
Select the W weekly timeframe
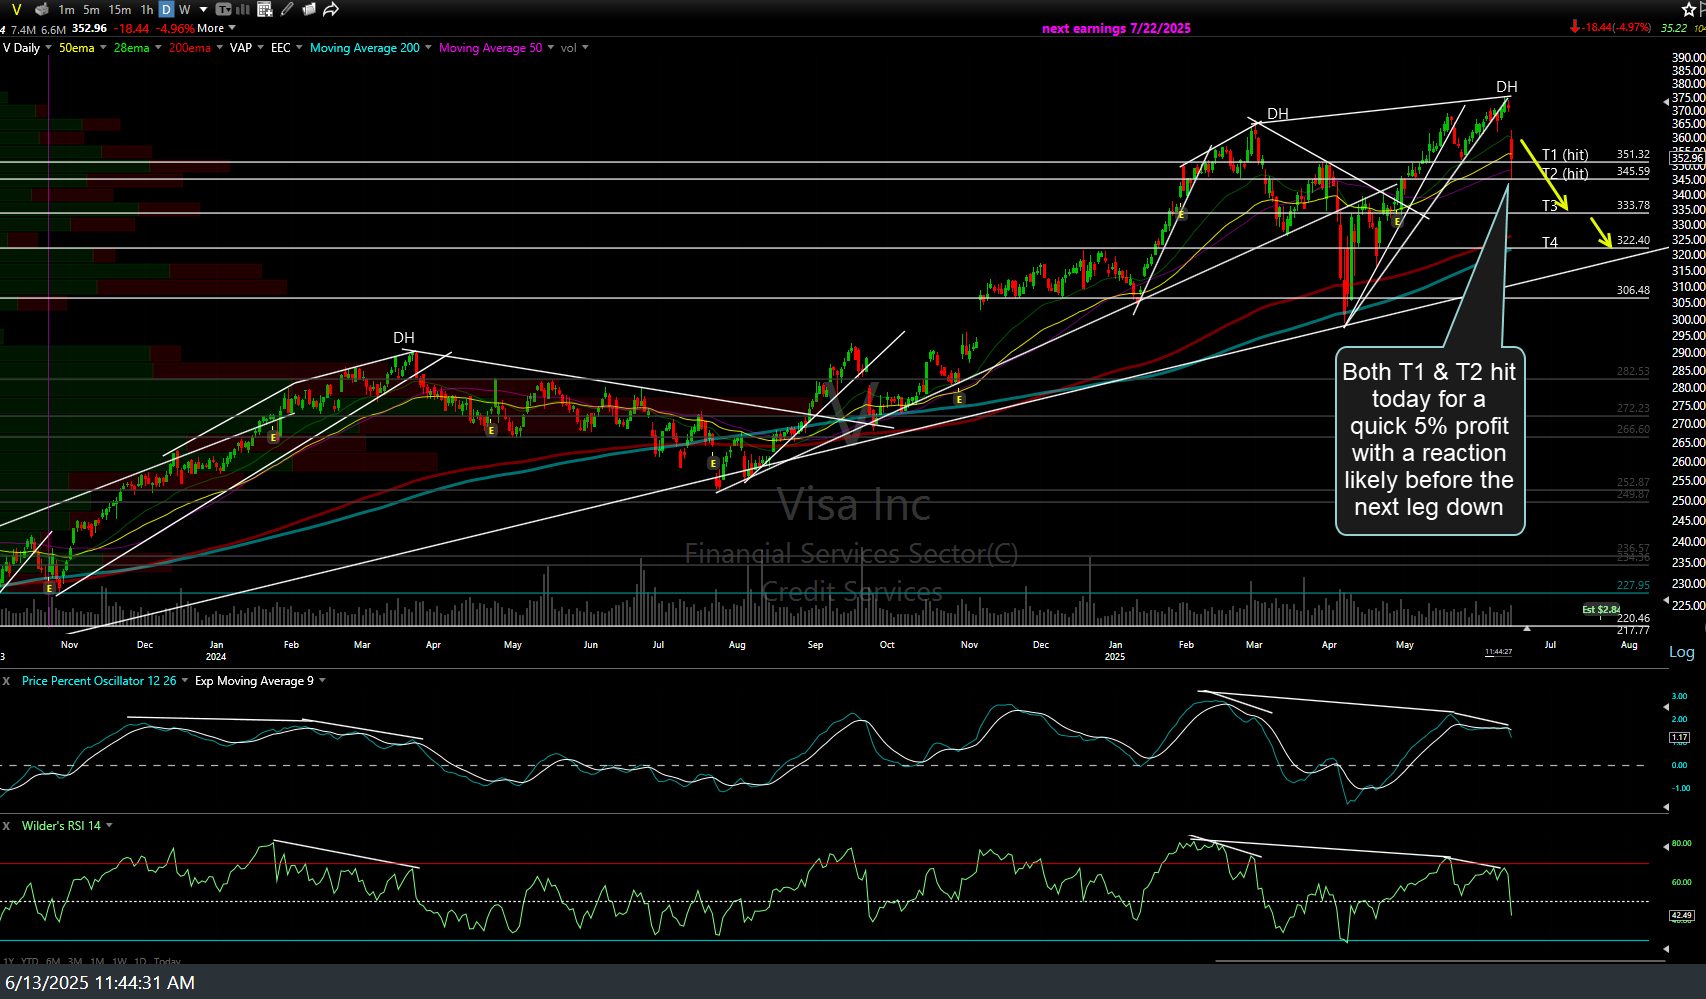coord(184,9)
